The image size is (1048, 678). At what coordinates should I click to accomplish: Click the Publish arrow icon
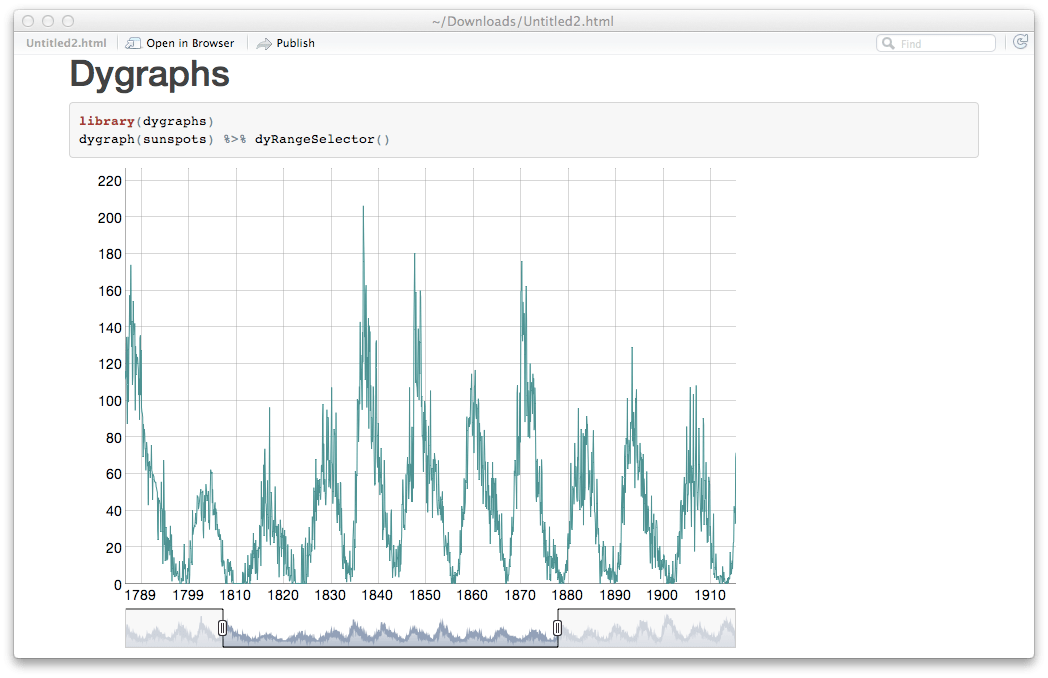(x=264, y=43)
